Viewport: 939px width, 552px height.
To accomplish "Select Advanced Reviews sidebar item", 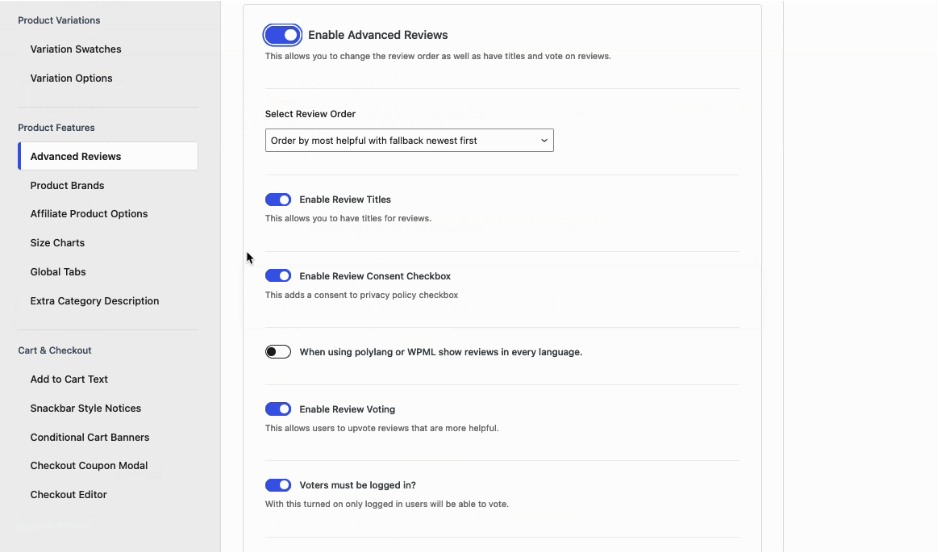I will 76,157.
